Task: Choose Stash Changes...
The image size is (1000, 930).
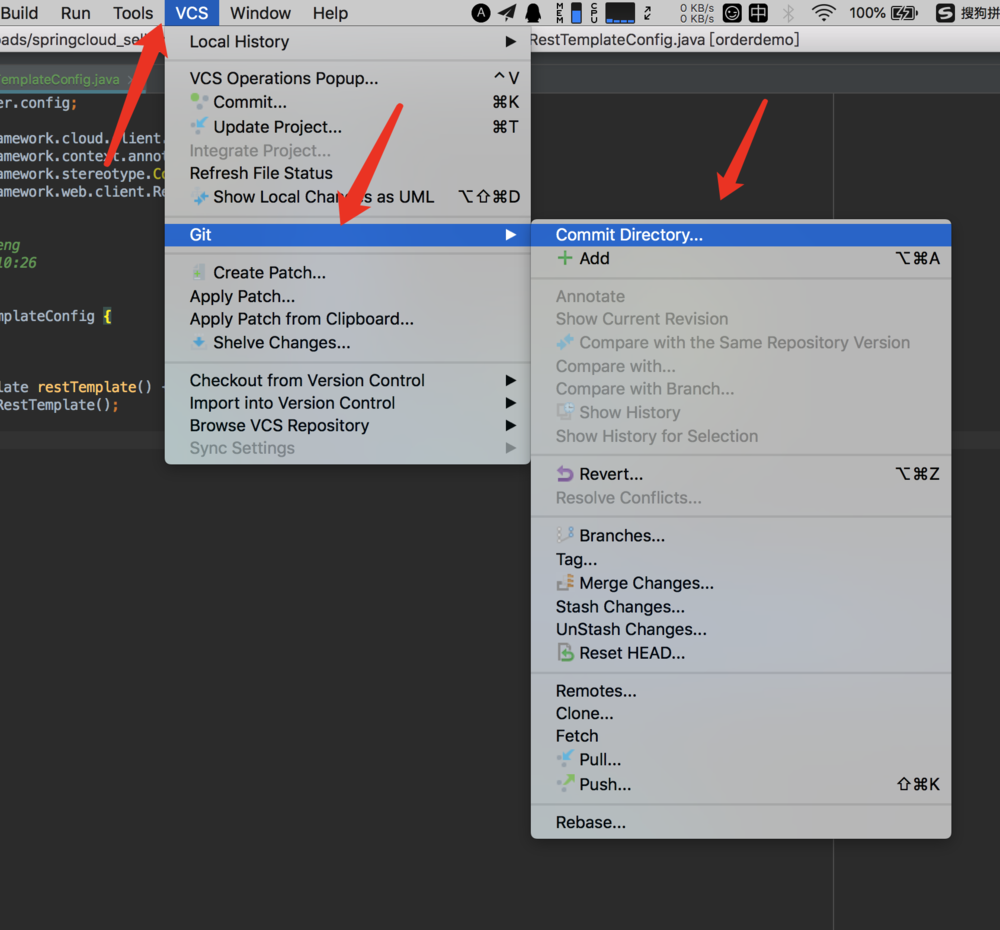Action: (741, 607)
